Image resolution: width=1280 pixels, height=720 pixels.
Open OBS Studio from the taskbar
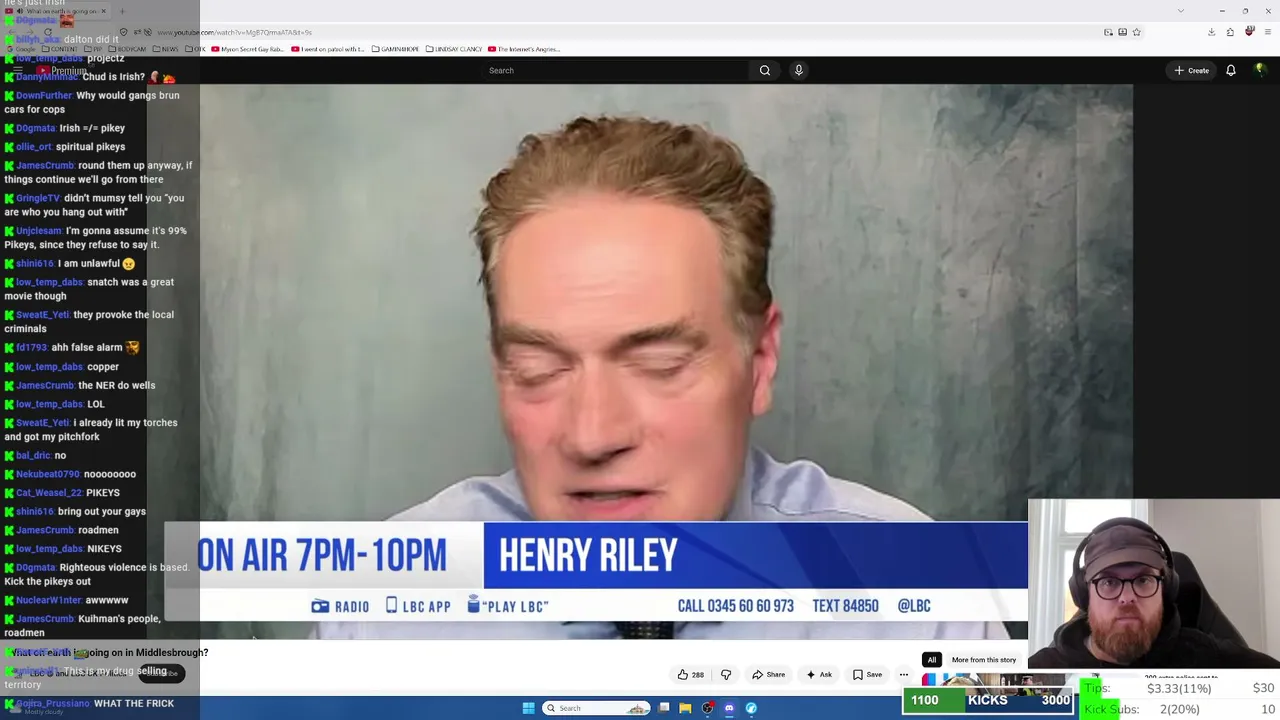point(707,708)
